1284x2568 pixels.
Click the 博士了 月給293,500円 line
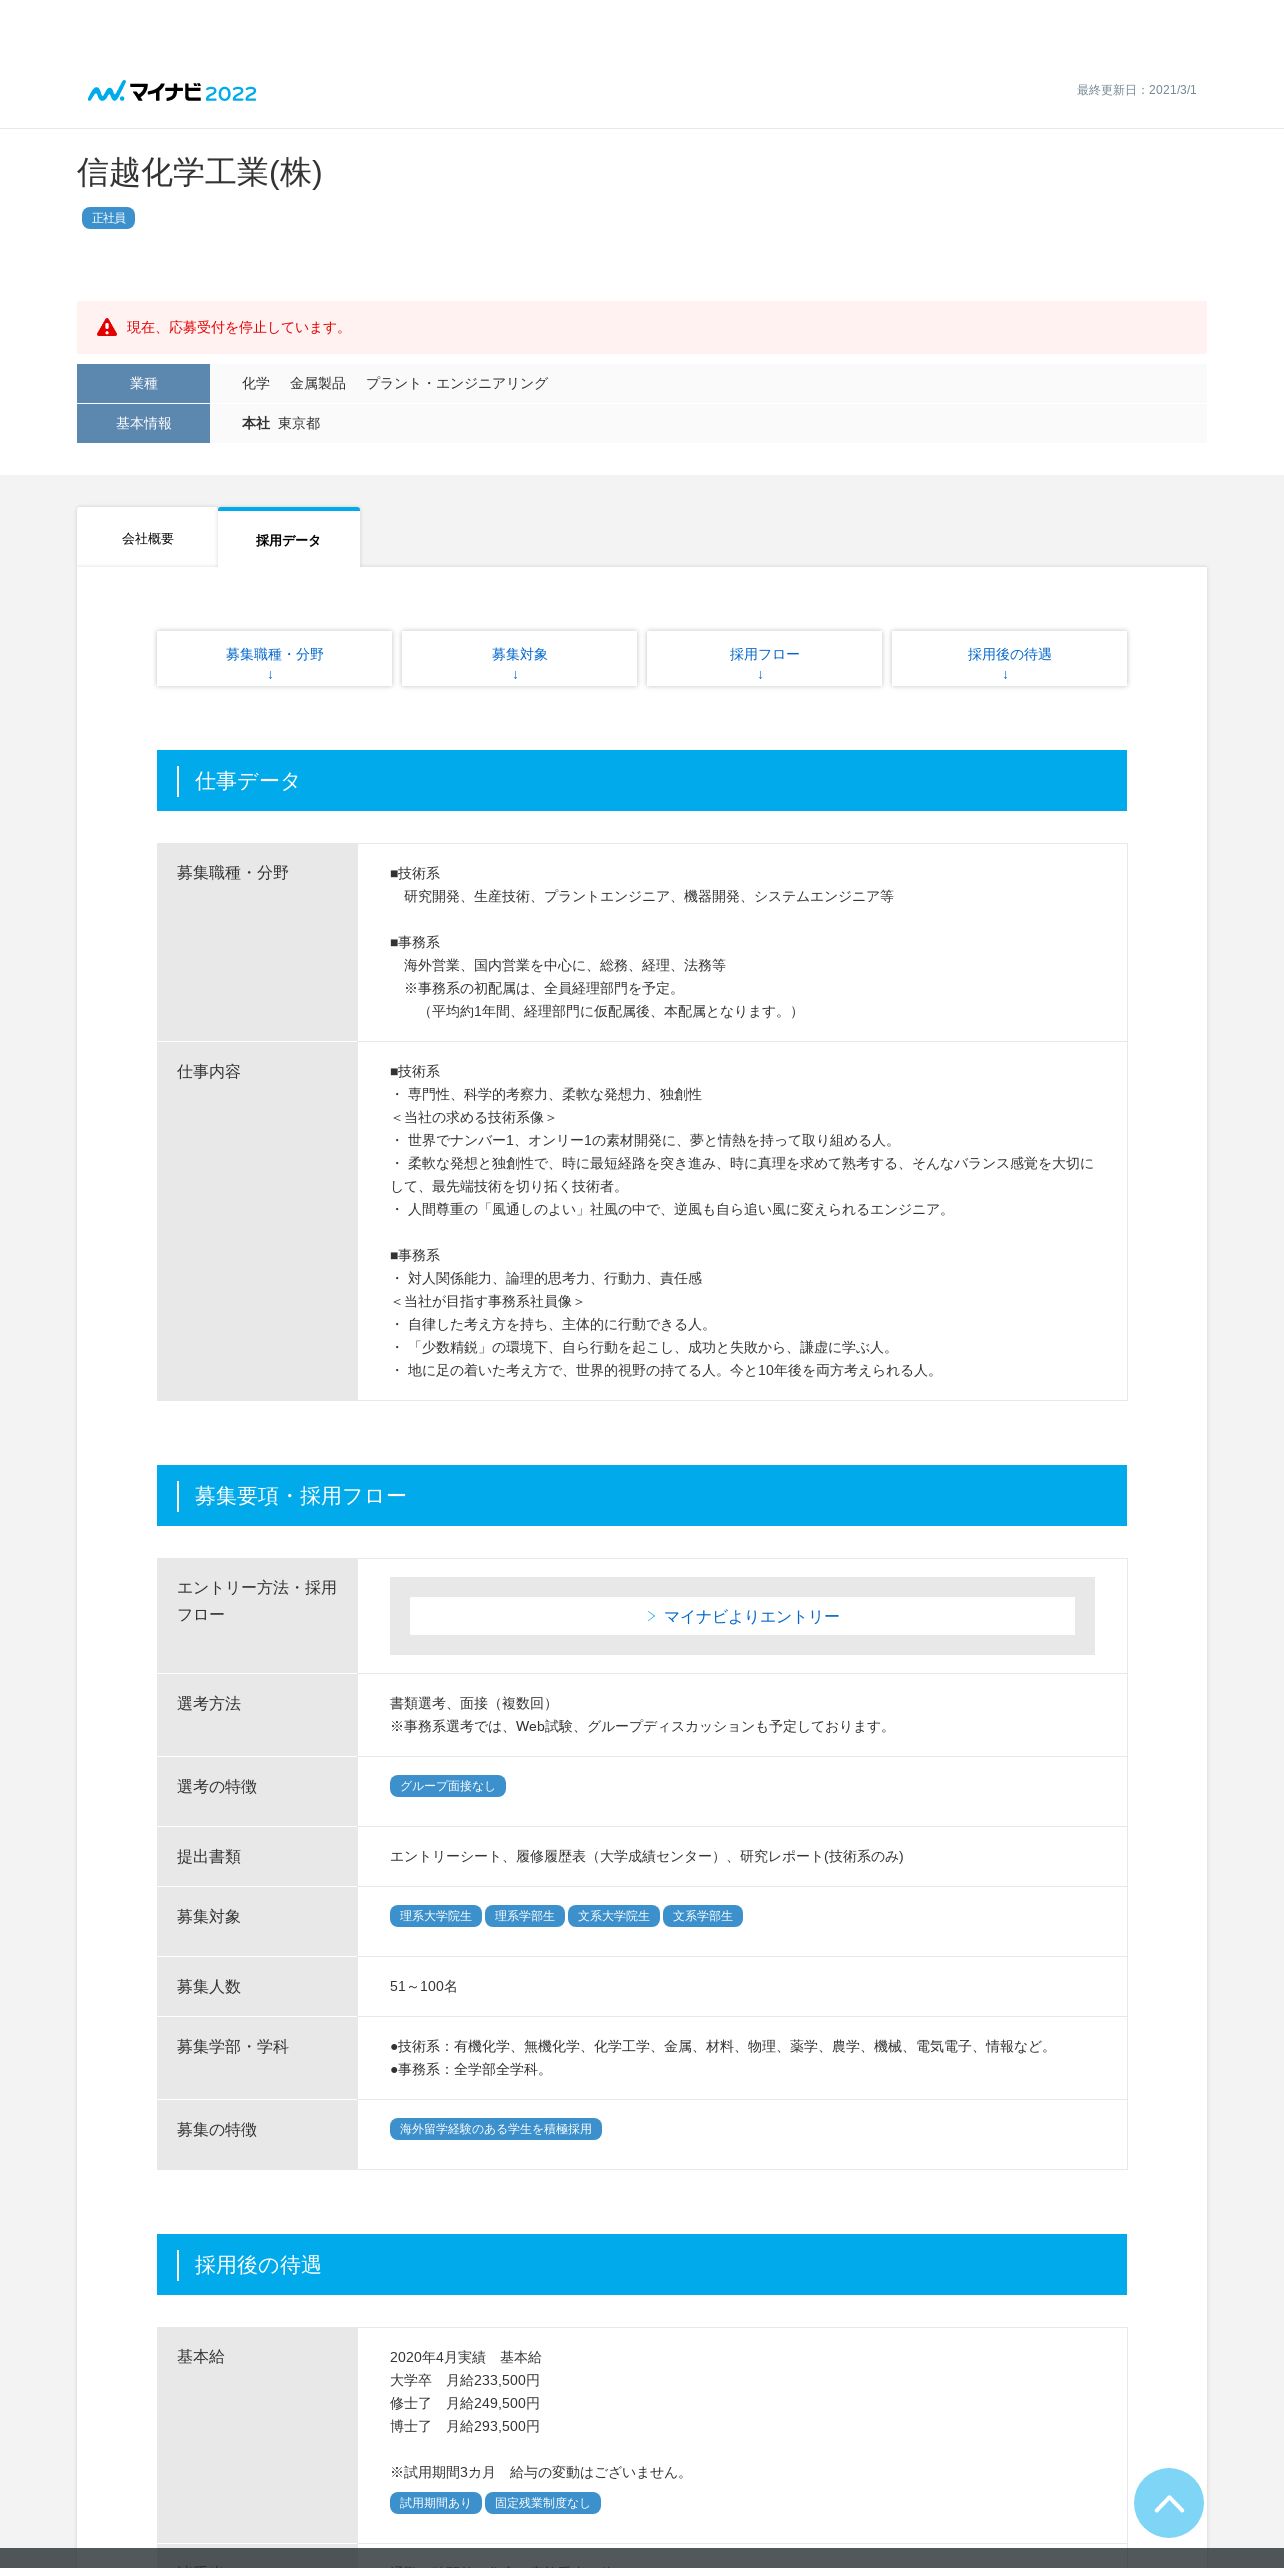465,2426
